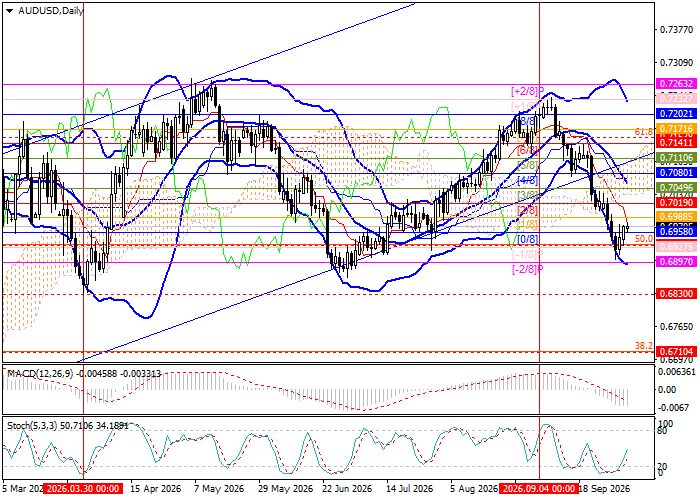The width and height of the screenshot is (700, 500).
Task: Click the 15 Apr 2026 date label
Action: (156, 489)
